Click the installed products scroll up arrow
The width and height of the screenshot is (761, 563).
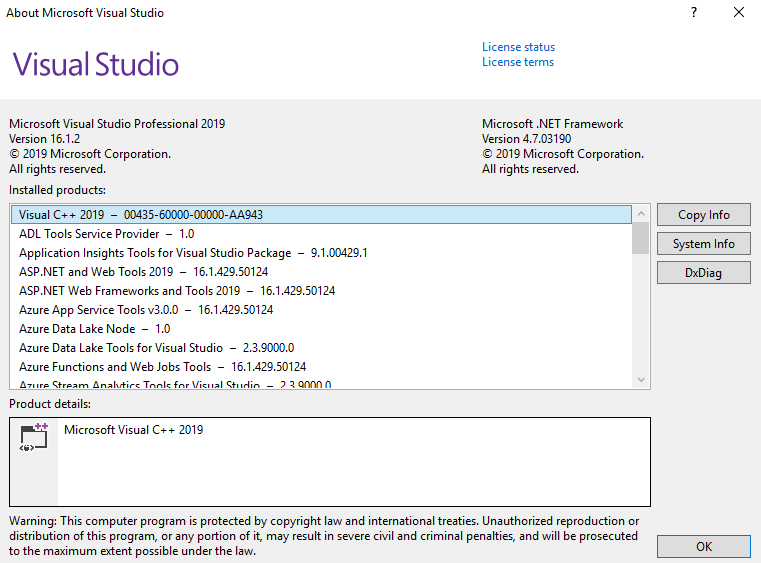click(641, 214)
